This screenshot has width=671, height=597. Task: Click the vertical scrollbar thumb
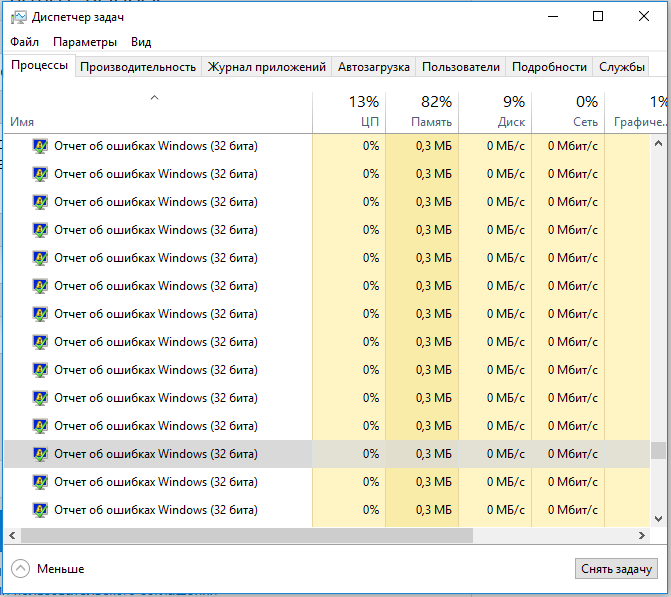tap(659, 450)
